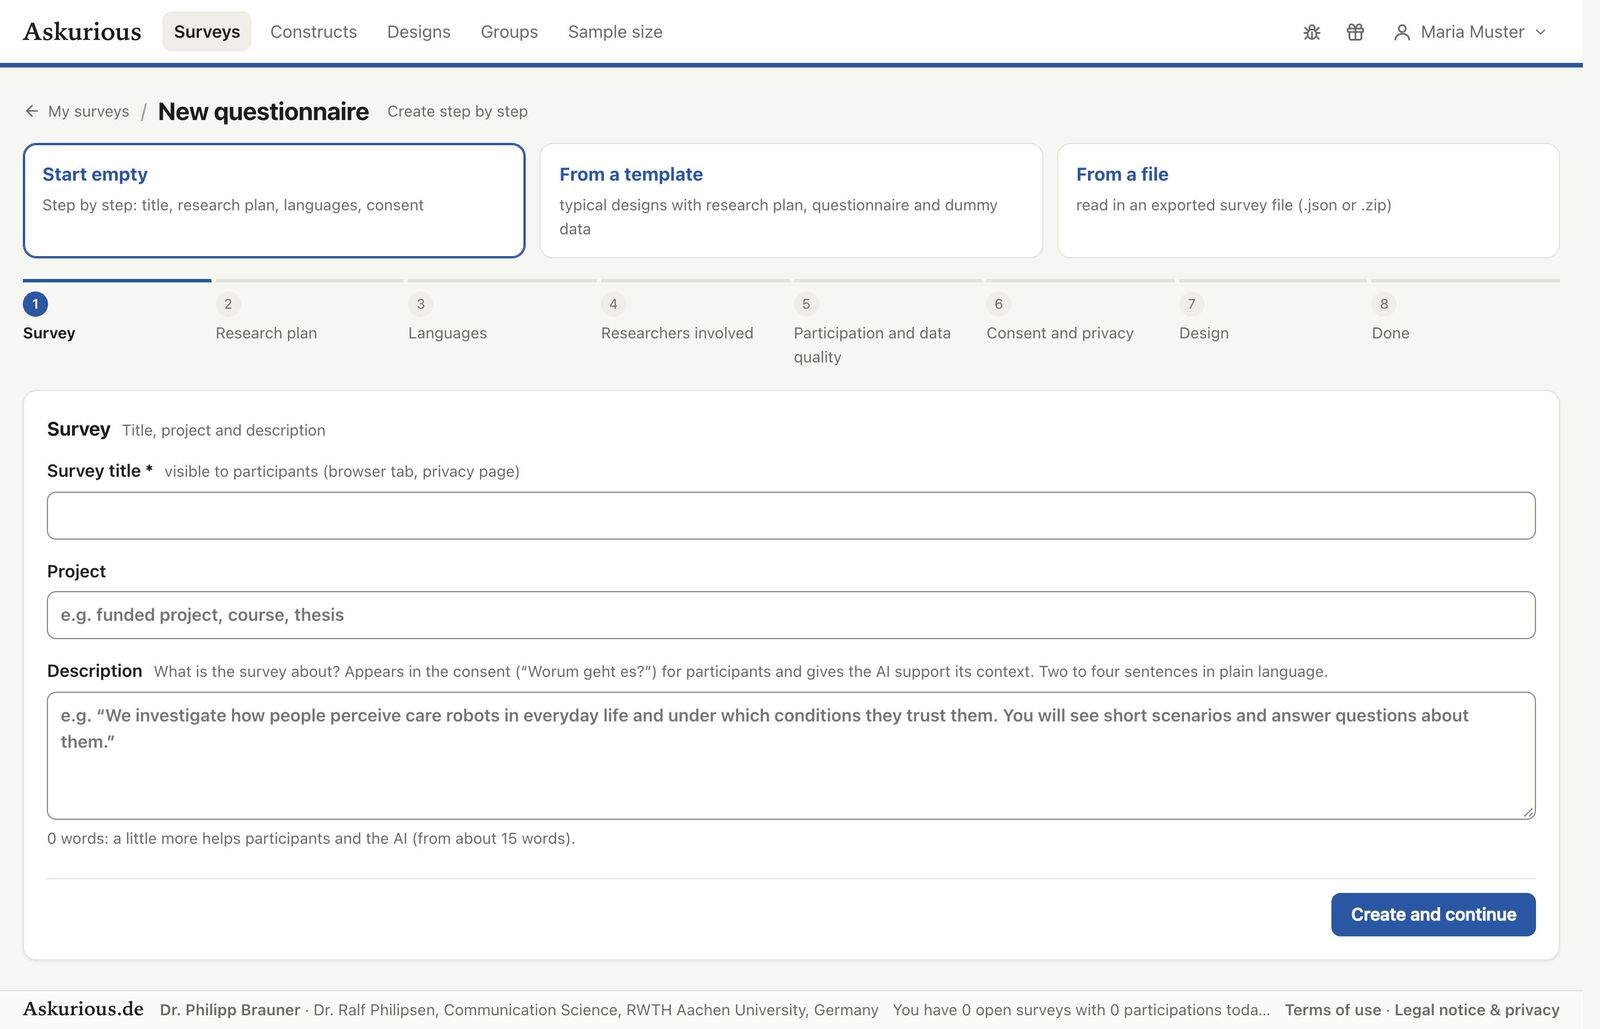
Task: Go to the Groups tab
Action: pos(509,32)
